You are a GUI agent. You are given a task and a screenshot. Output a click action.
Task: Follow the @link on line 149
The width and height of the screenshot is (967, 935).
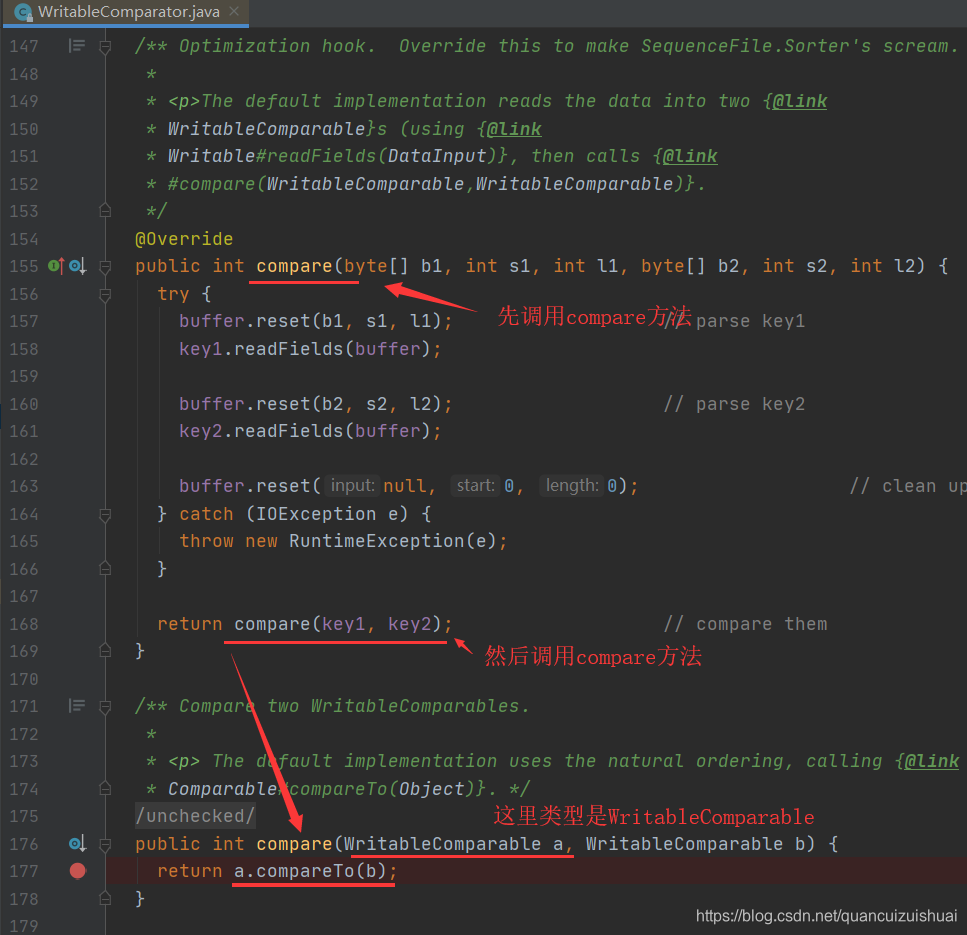800,101
